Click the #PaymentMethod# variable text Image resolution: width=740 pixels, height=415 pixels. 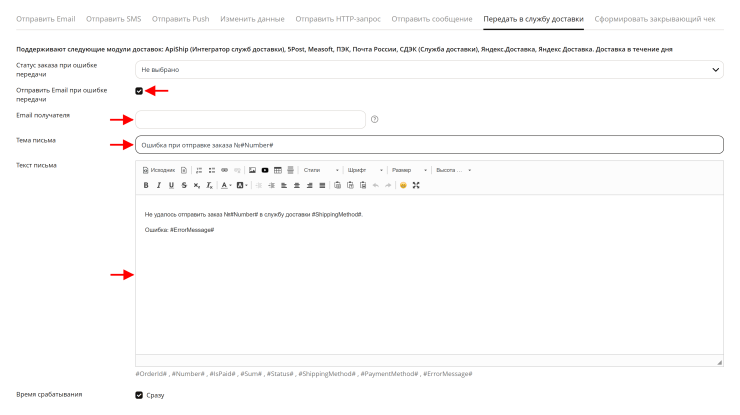point(389,374)
